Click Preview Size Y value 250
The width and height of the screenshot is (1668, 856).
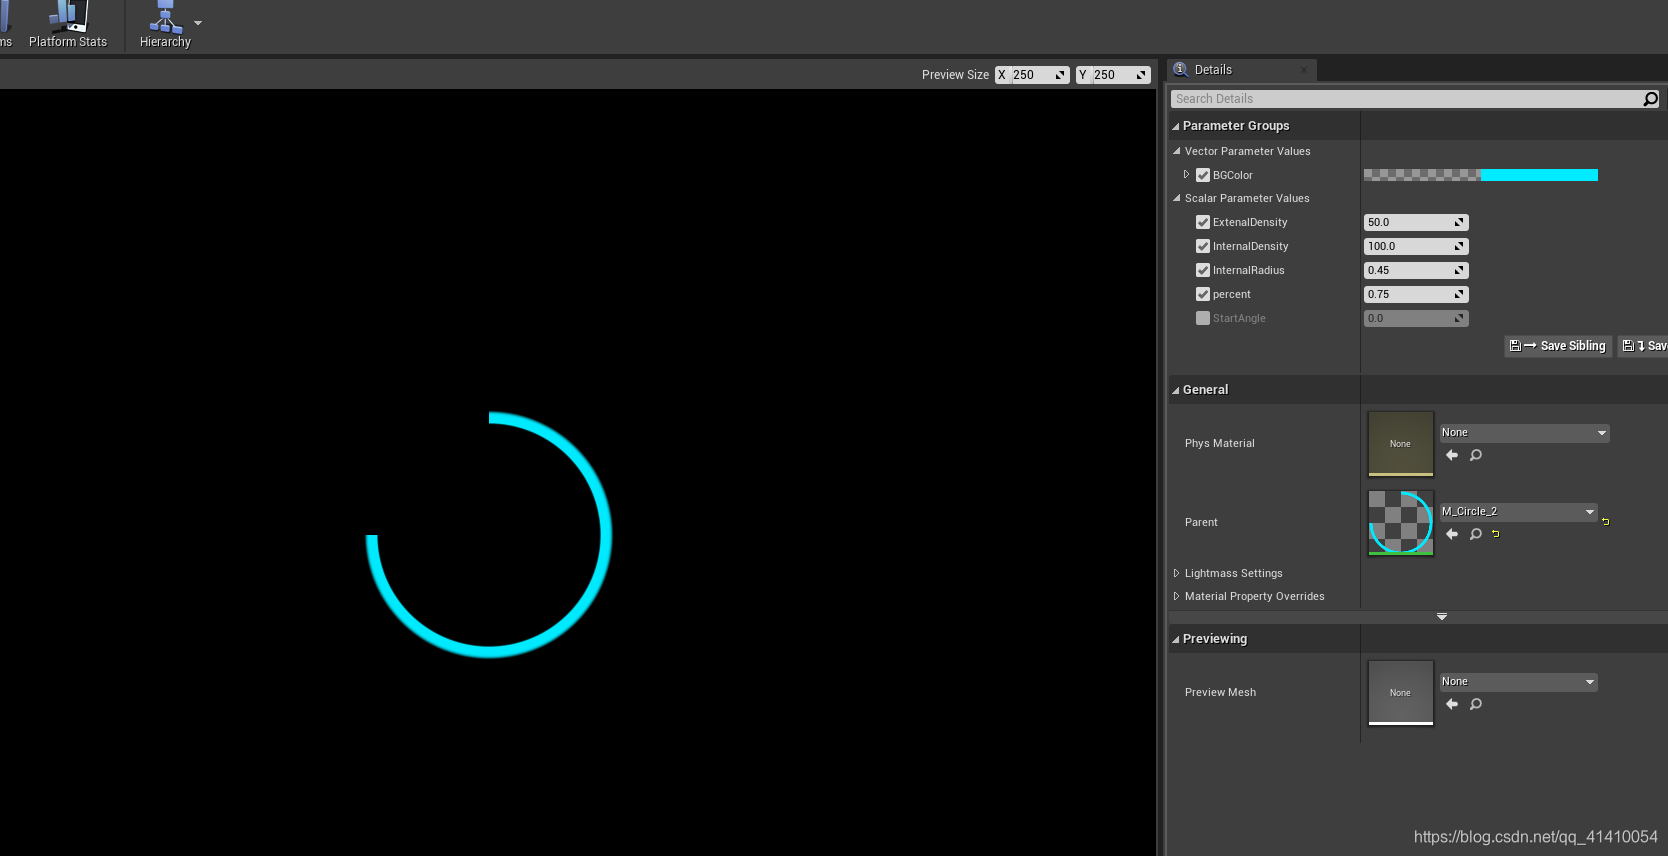pos(1112,75)
